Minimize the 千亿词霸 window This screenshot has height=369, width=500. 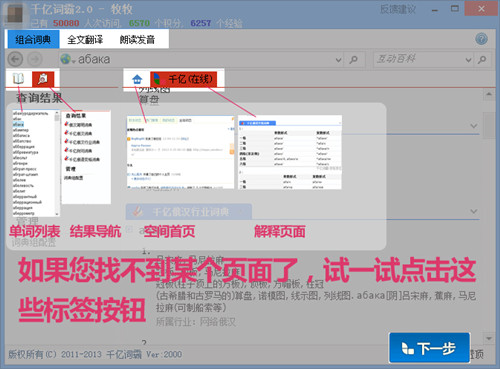[434, 9]
